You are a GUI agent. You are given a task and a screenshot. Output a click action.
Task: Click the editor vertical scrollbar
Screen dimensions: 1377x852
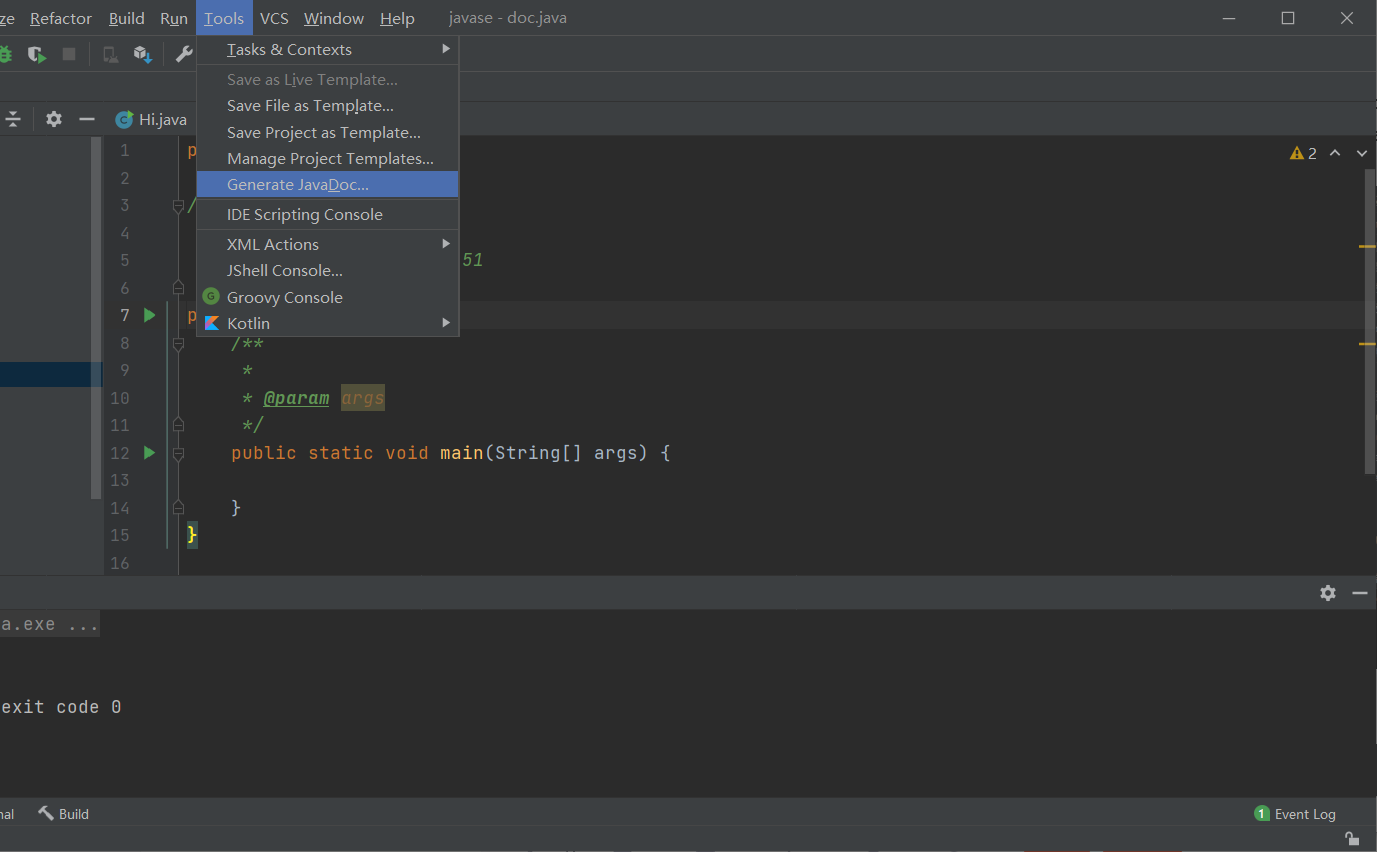(1371, 320)
